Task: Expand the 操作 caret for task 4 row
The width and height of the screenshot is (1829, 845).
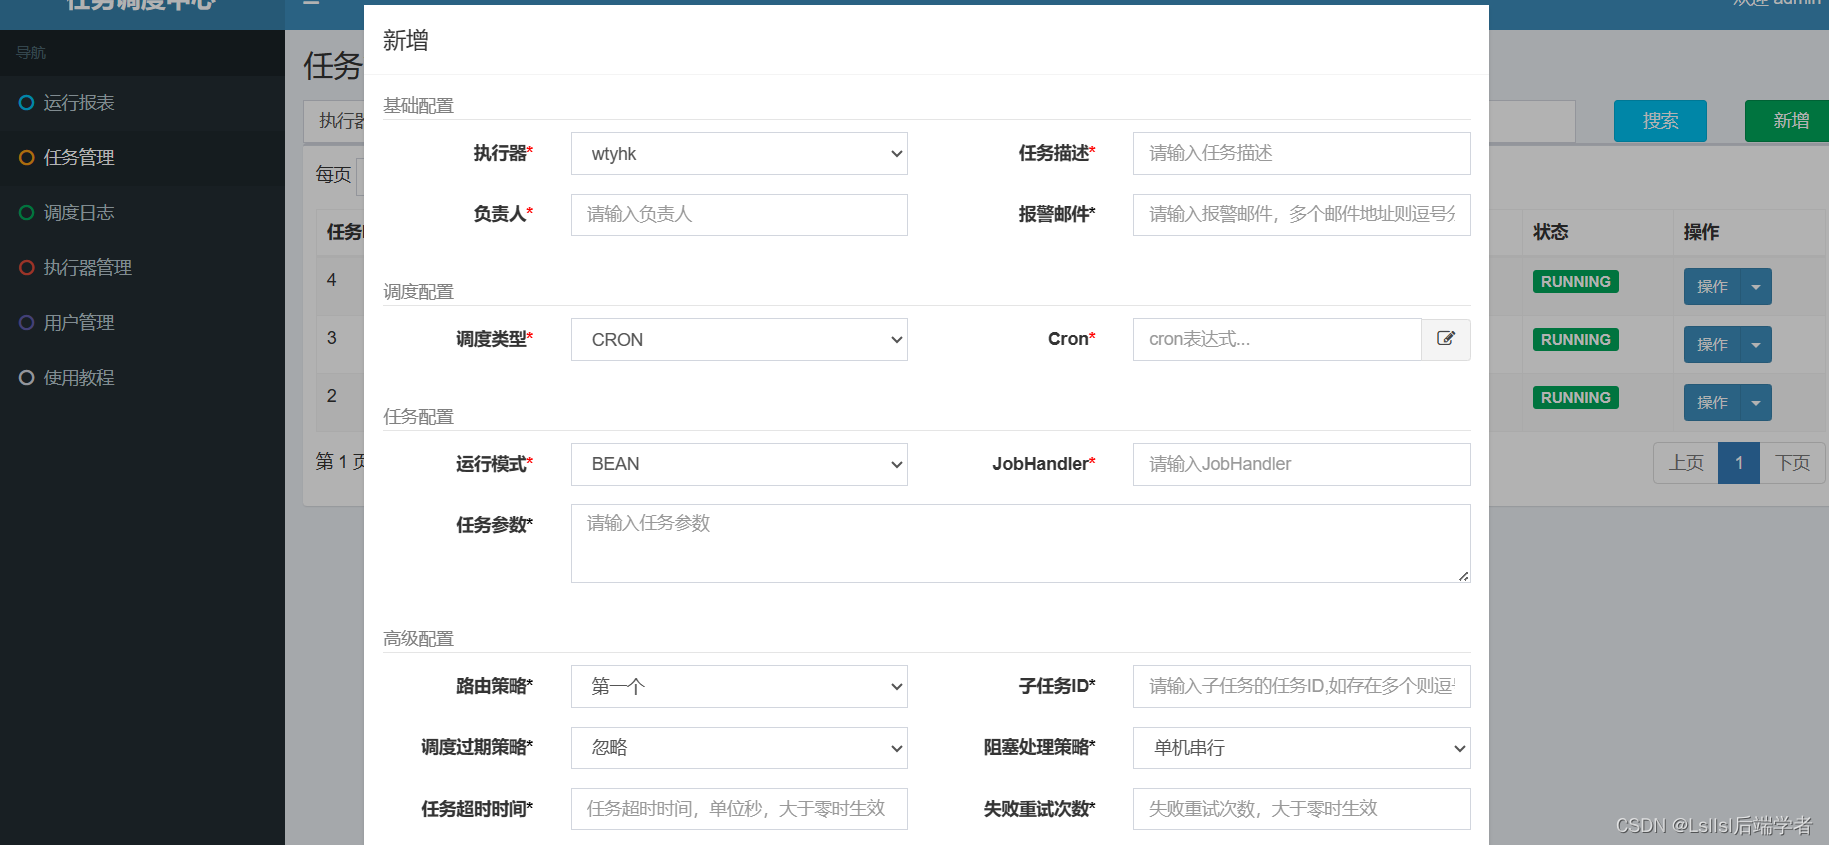Action: click(x=1756, y=287)
